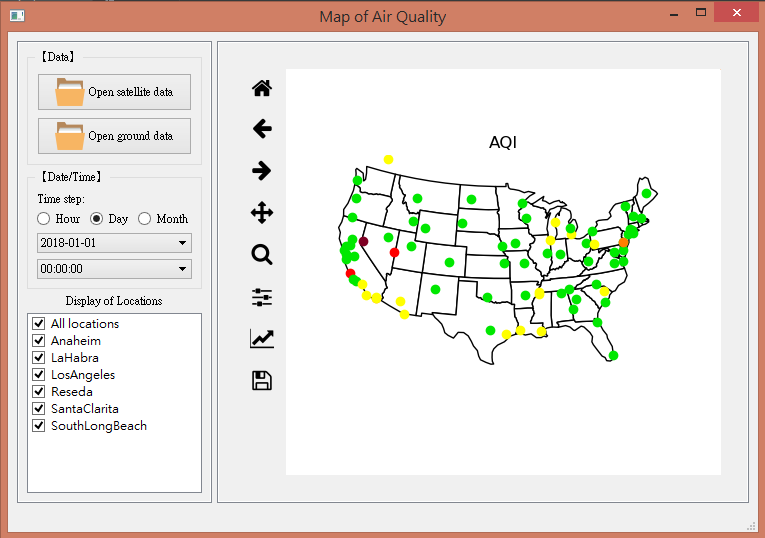
Task: Select the Day time step radio button
Action: [x=97, y=219]
